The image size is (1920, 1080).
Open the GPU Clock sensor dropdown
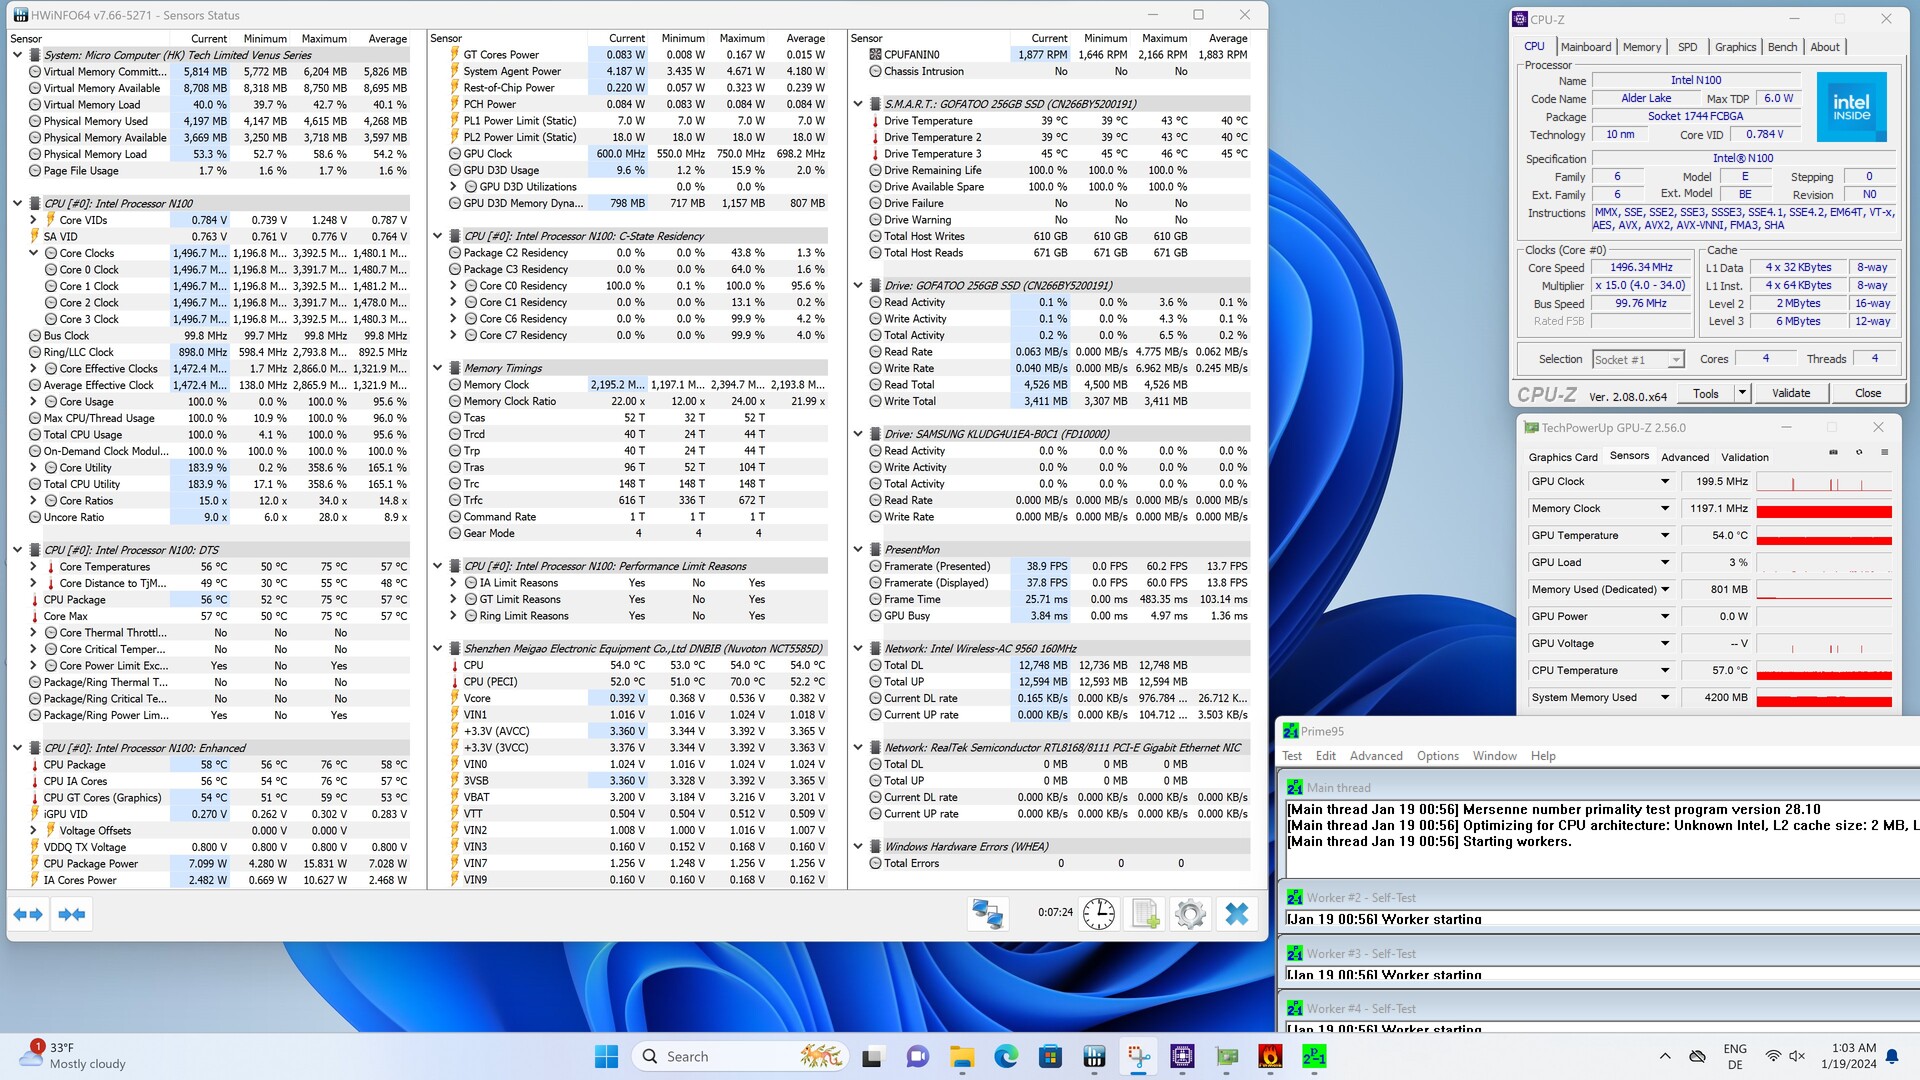tap(1665, 482)
